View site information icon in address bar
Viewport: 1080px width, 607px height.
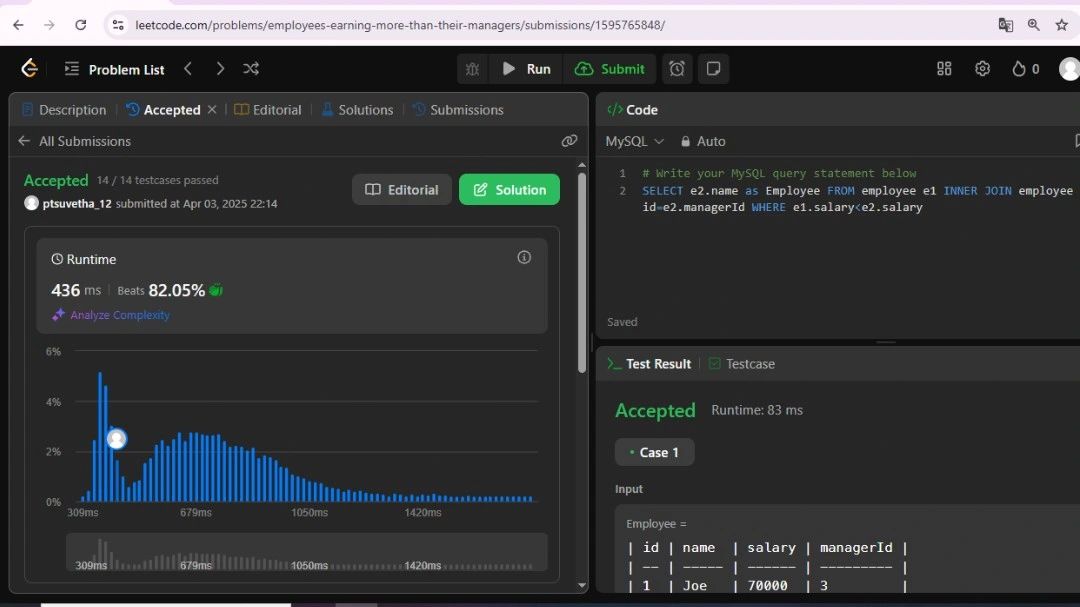click(x=118, y=25)
